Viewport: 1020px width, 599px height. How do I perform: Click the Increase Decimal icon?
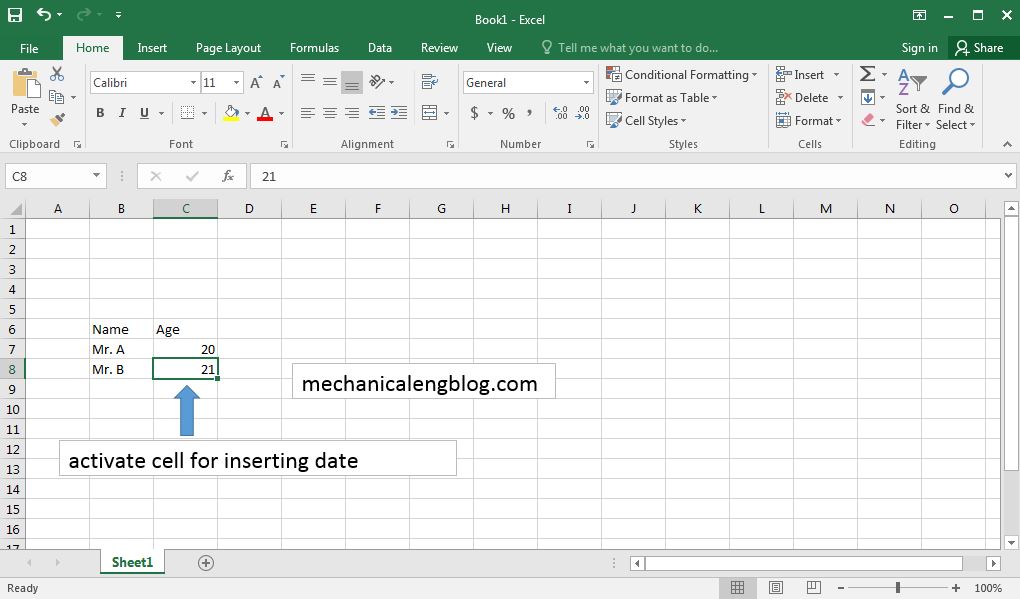coord(560,113)
